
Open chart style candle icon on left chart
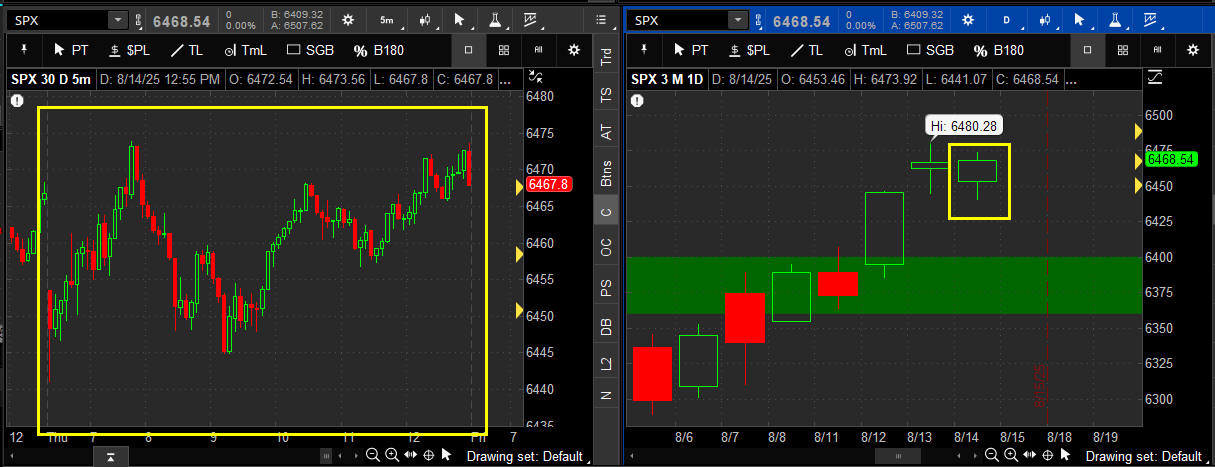click(427, 19)
